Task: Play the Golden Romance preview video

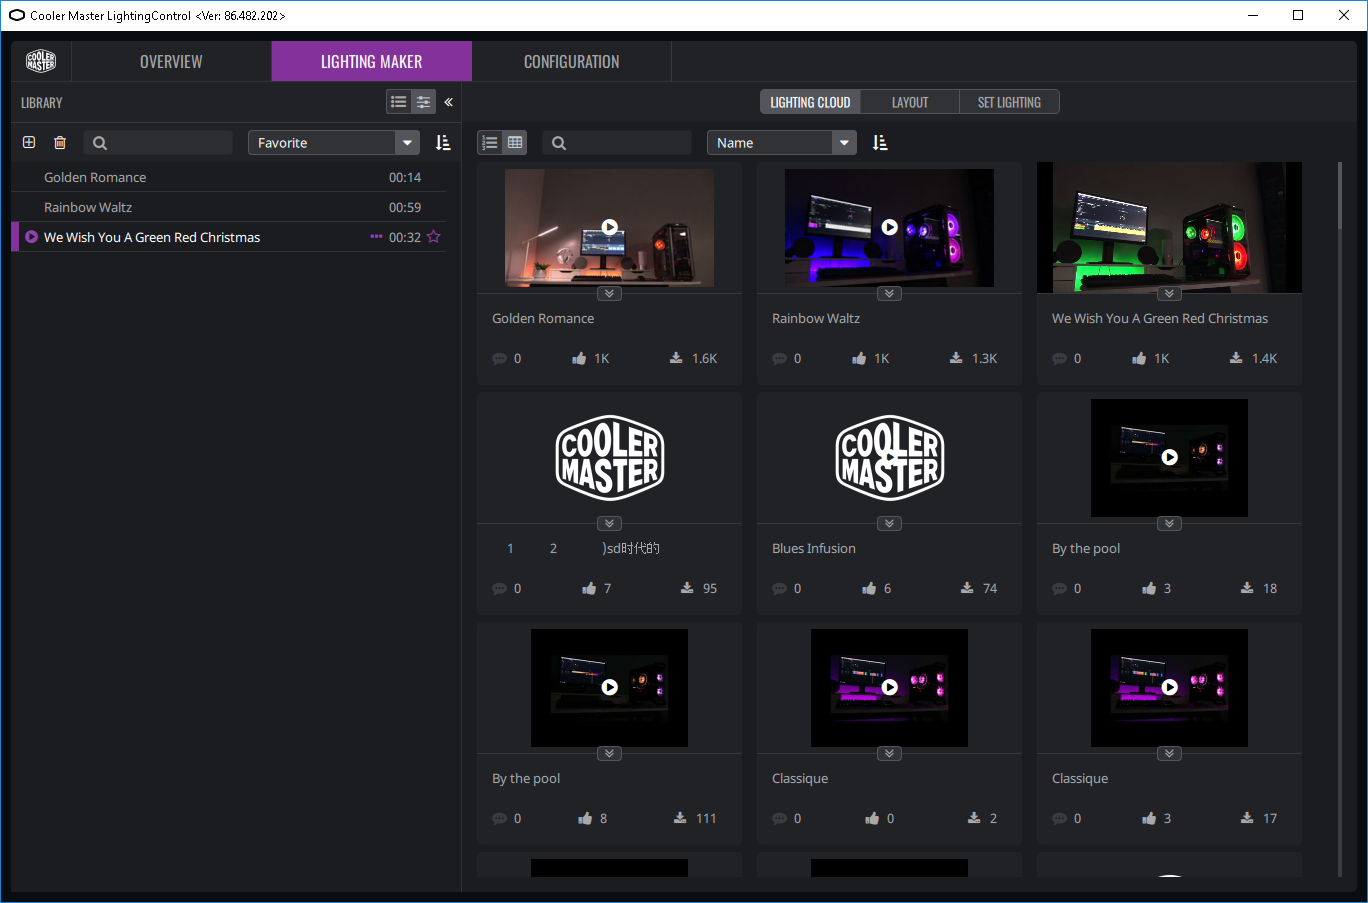Action: 609,227
